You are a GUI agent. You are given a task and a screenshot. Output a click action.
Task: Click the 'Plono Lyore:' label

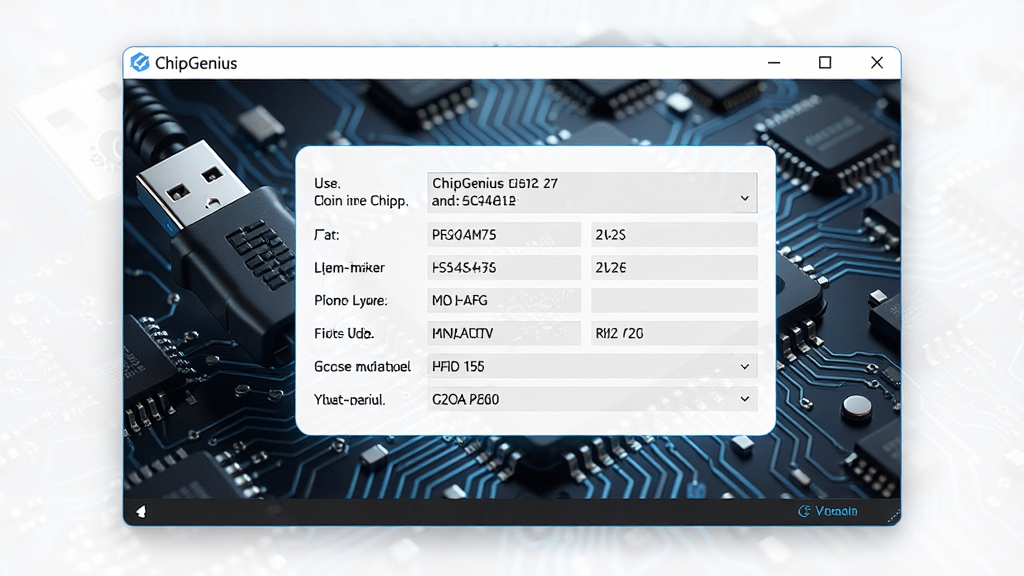pos(351,300)
